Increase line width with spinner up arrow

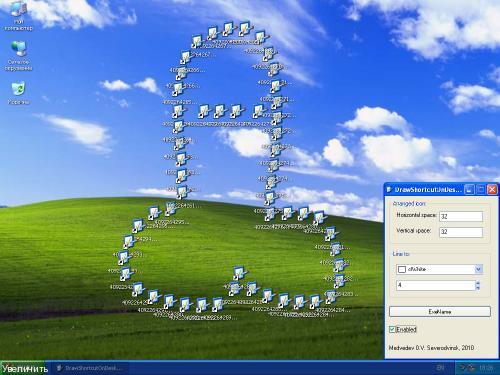pos(479,283)
